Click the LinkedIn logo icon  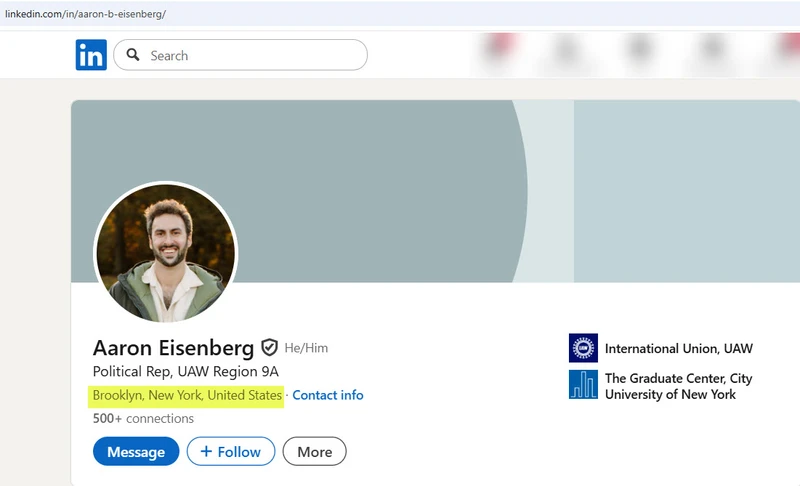point(91,55)
